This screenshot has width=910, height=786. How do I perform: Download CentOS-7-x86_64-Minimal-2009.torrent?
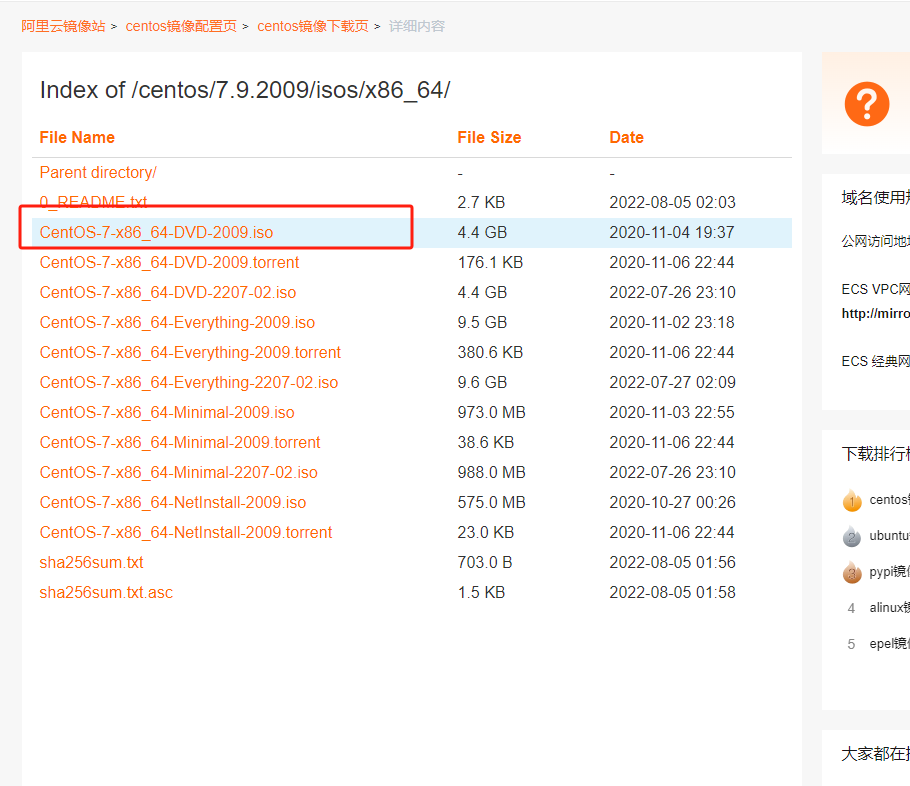click(180, 442)
